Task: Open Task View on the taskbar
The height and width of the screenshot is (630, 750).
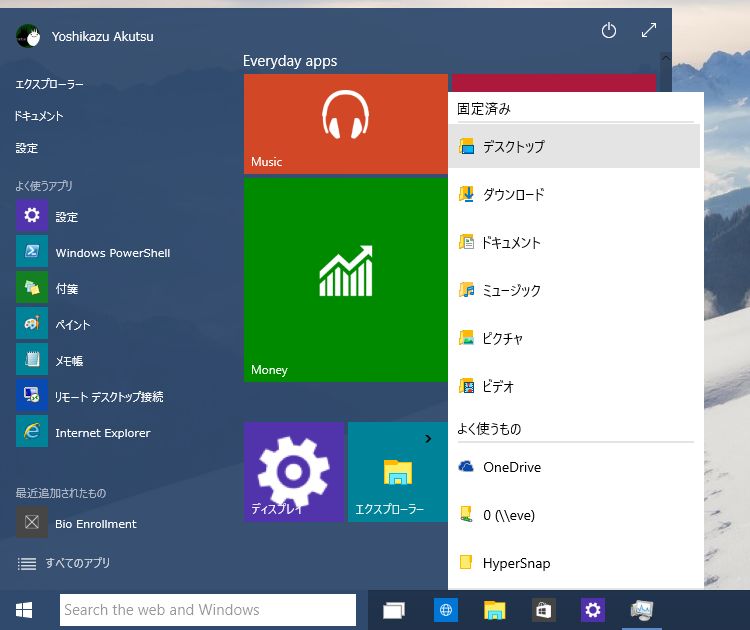Action: (x=394, y=610)
